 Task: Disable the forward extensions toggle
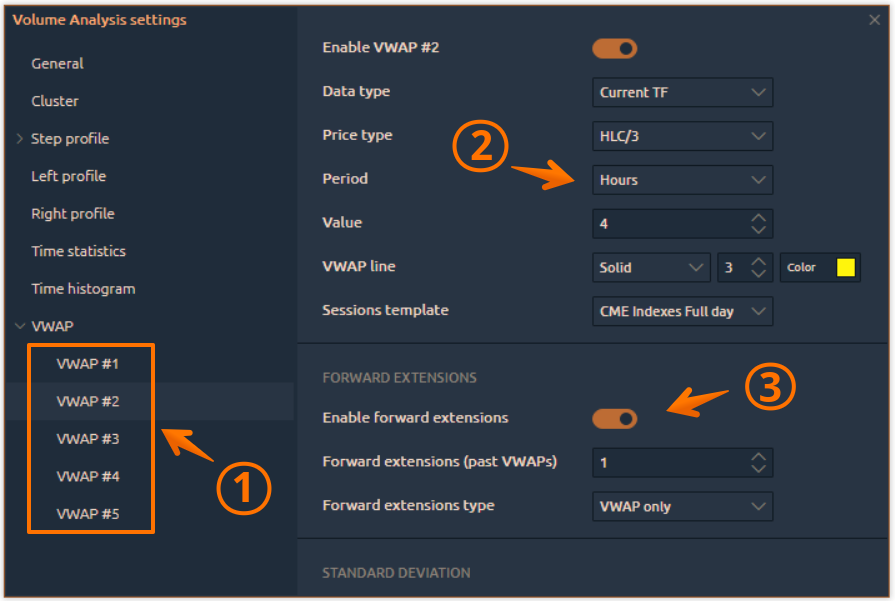click(x=615, y=419)
